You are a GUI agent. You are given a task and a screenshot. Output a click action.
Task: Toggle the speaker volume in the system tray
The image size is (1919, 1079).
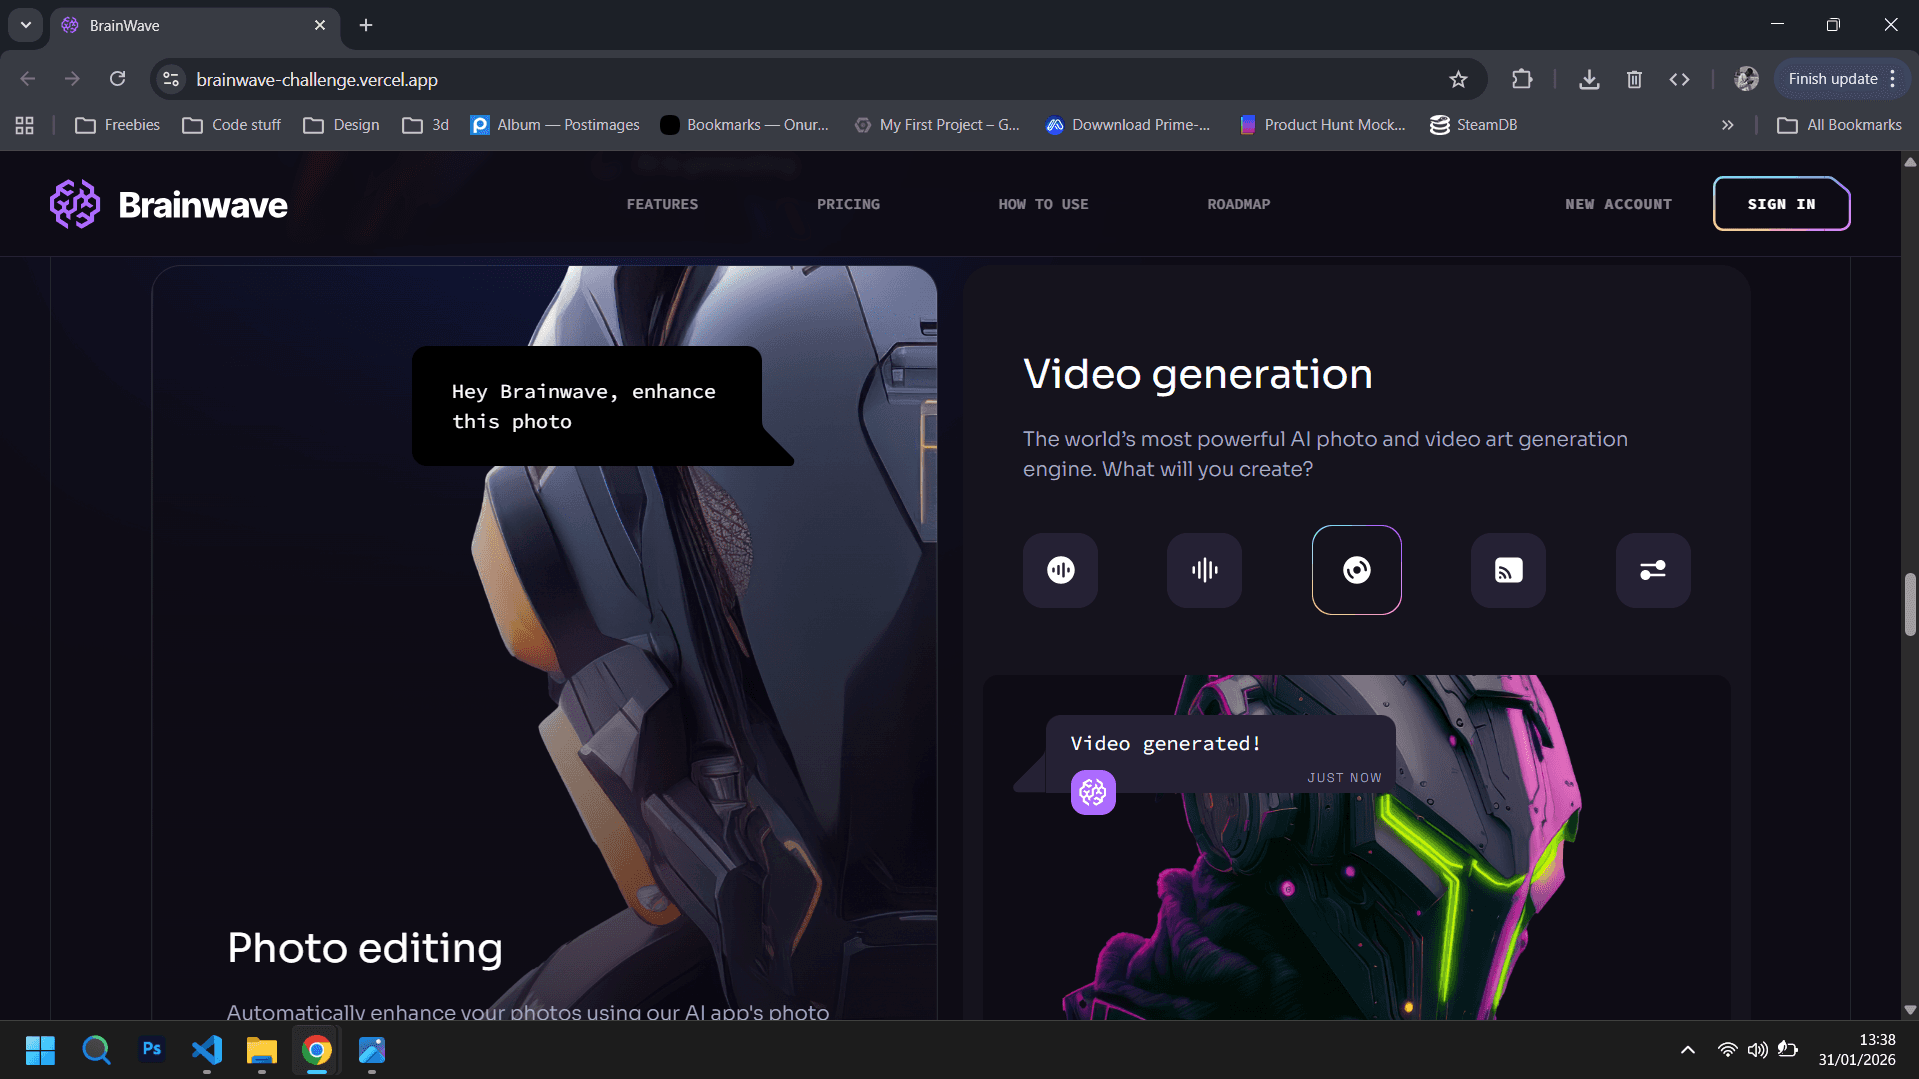tap(1758, 1050)
